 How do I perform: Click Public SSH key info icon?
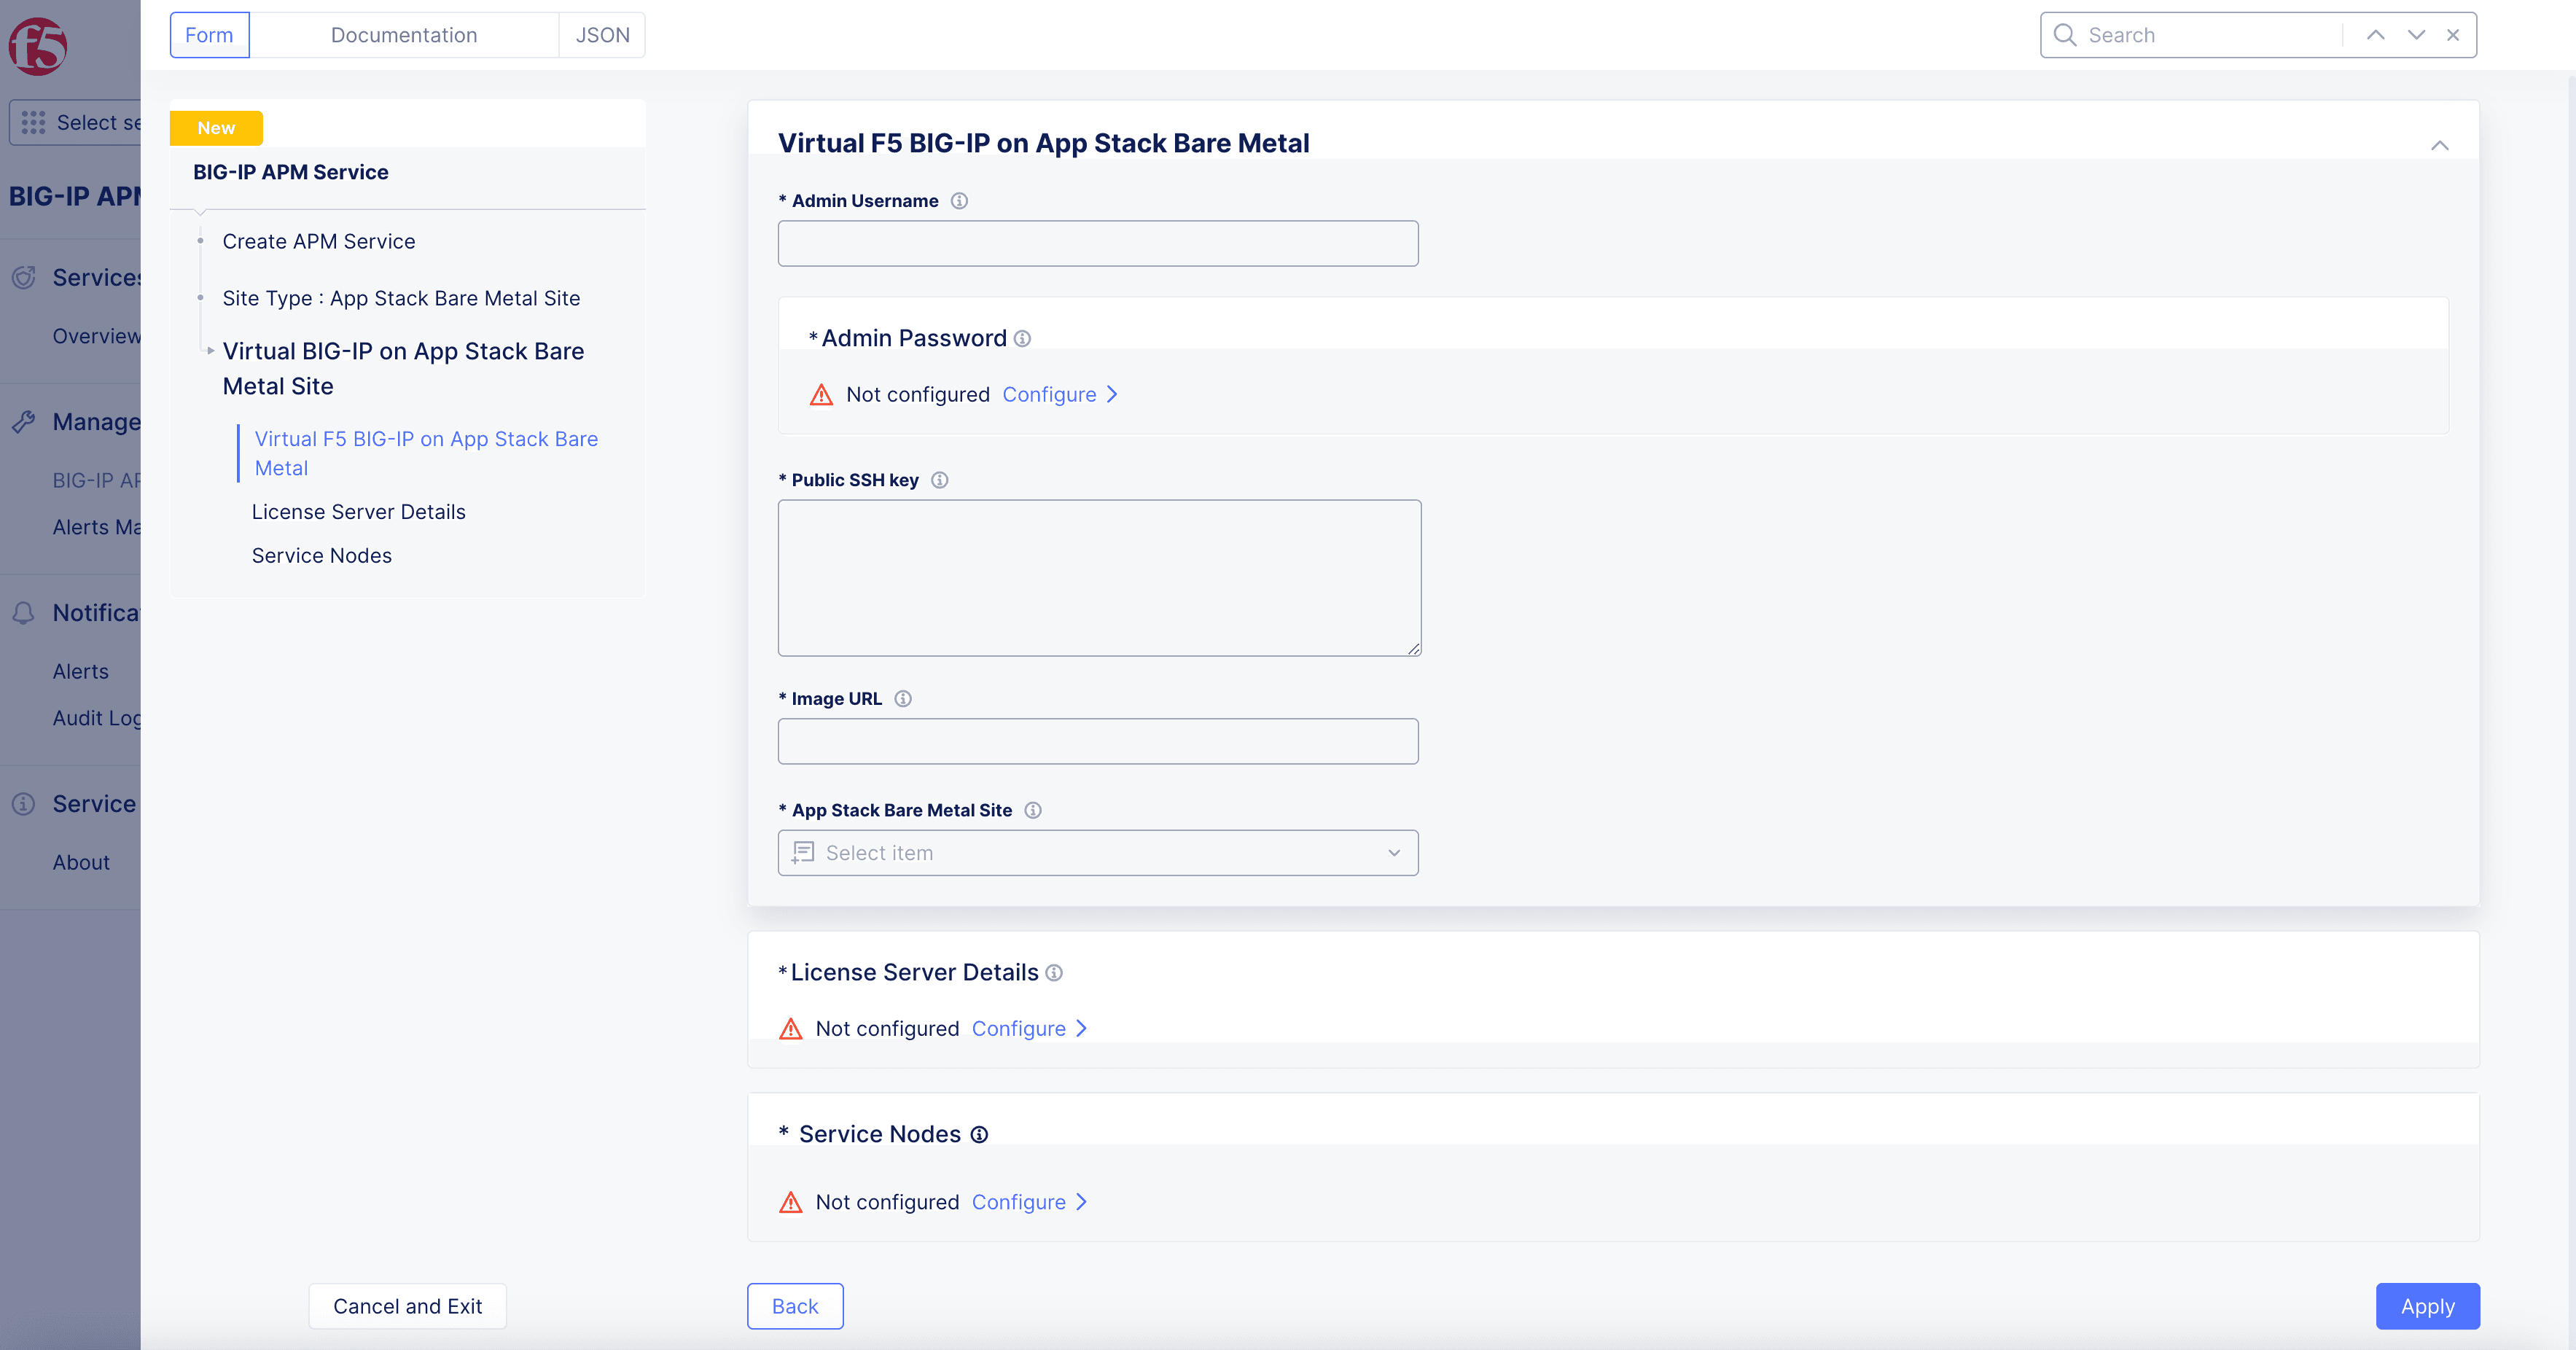pyautogui.click(x=939, y=480)
